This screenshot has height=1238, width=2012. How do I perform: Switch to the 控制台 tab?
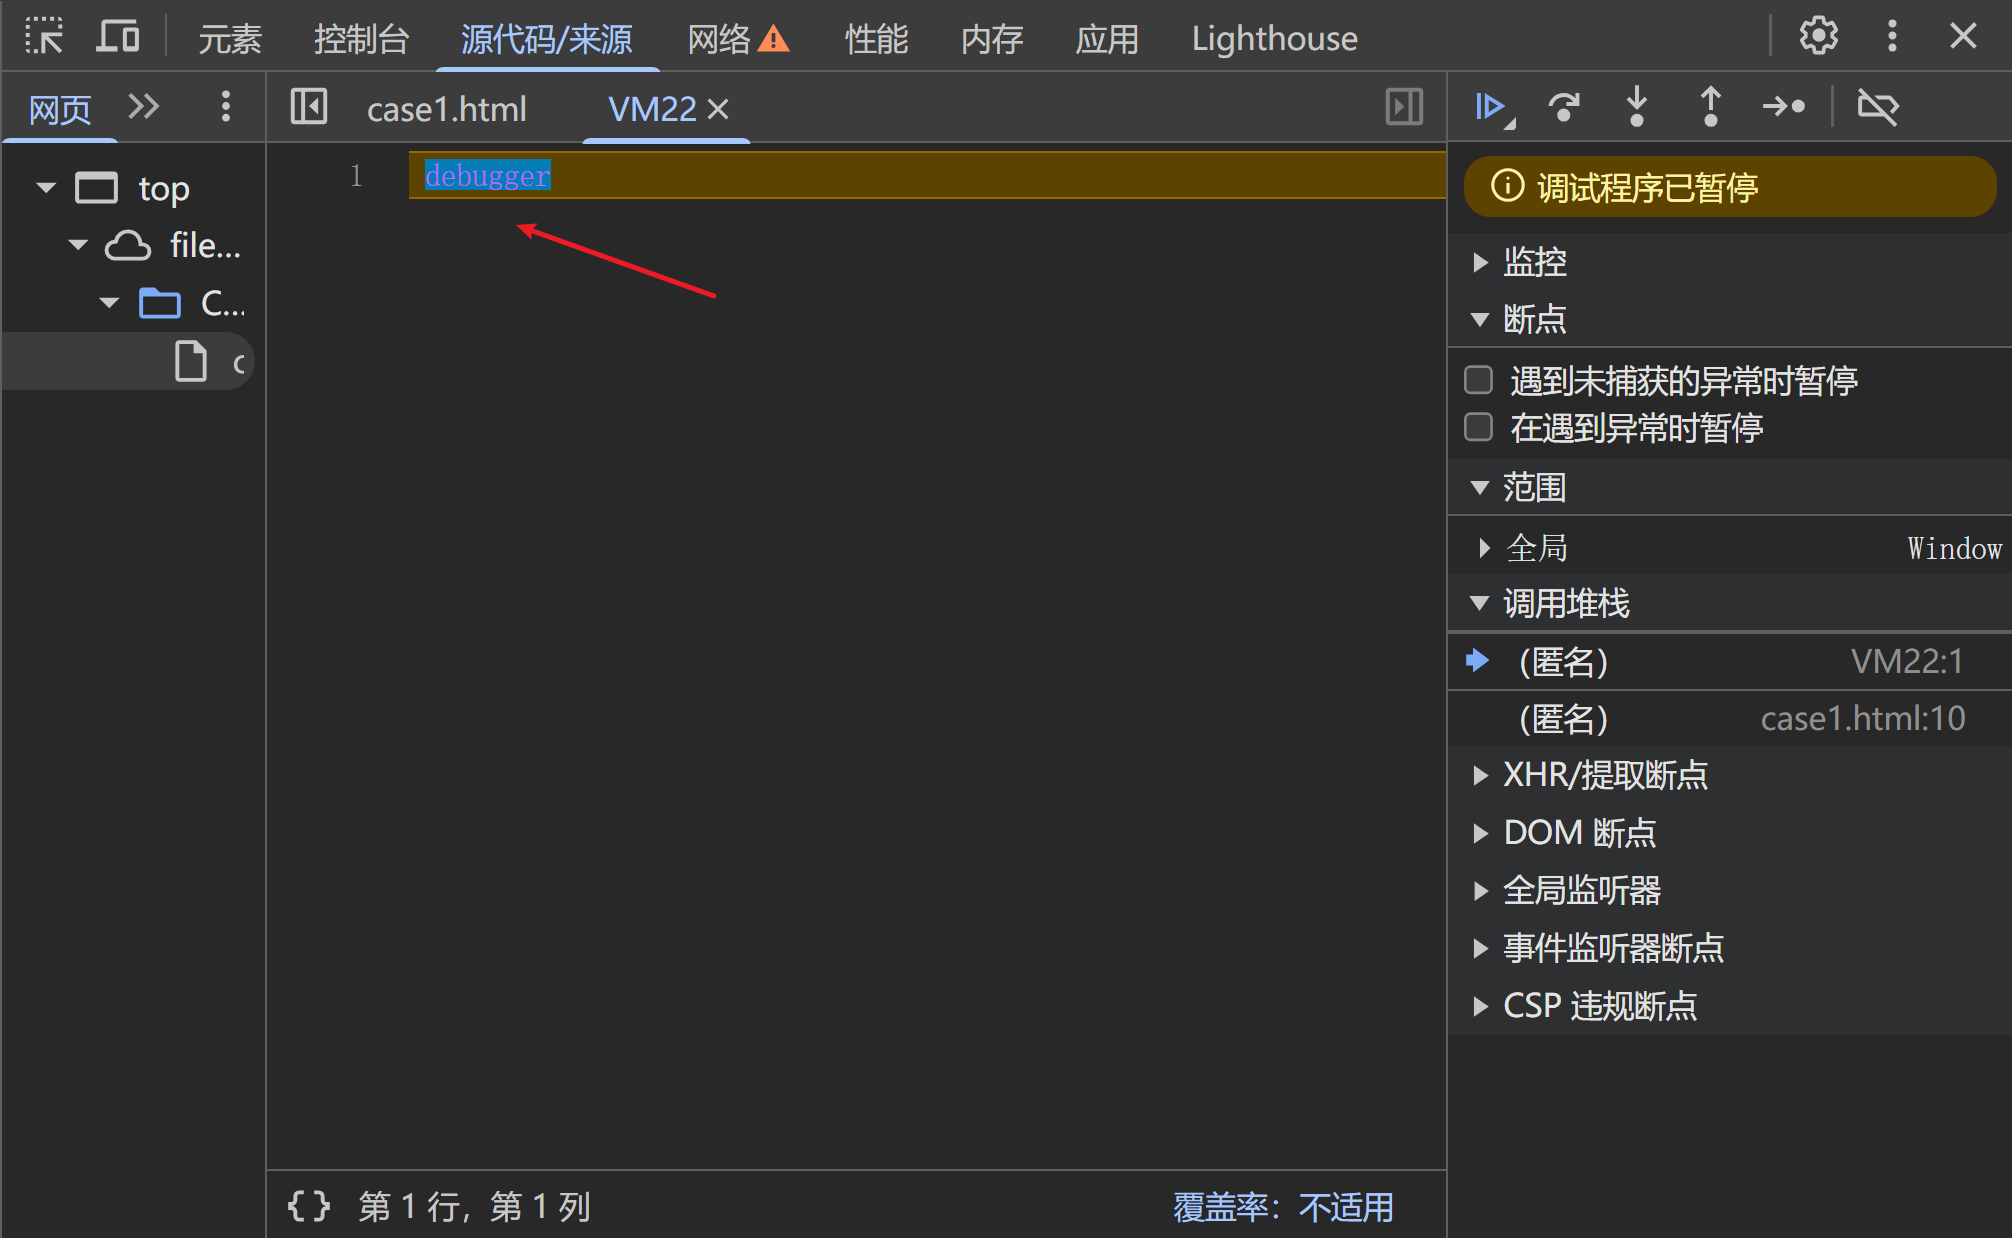click(x=361, y=39)
